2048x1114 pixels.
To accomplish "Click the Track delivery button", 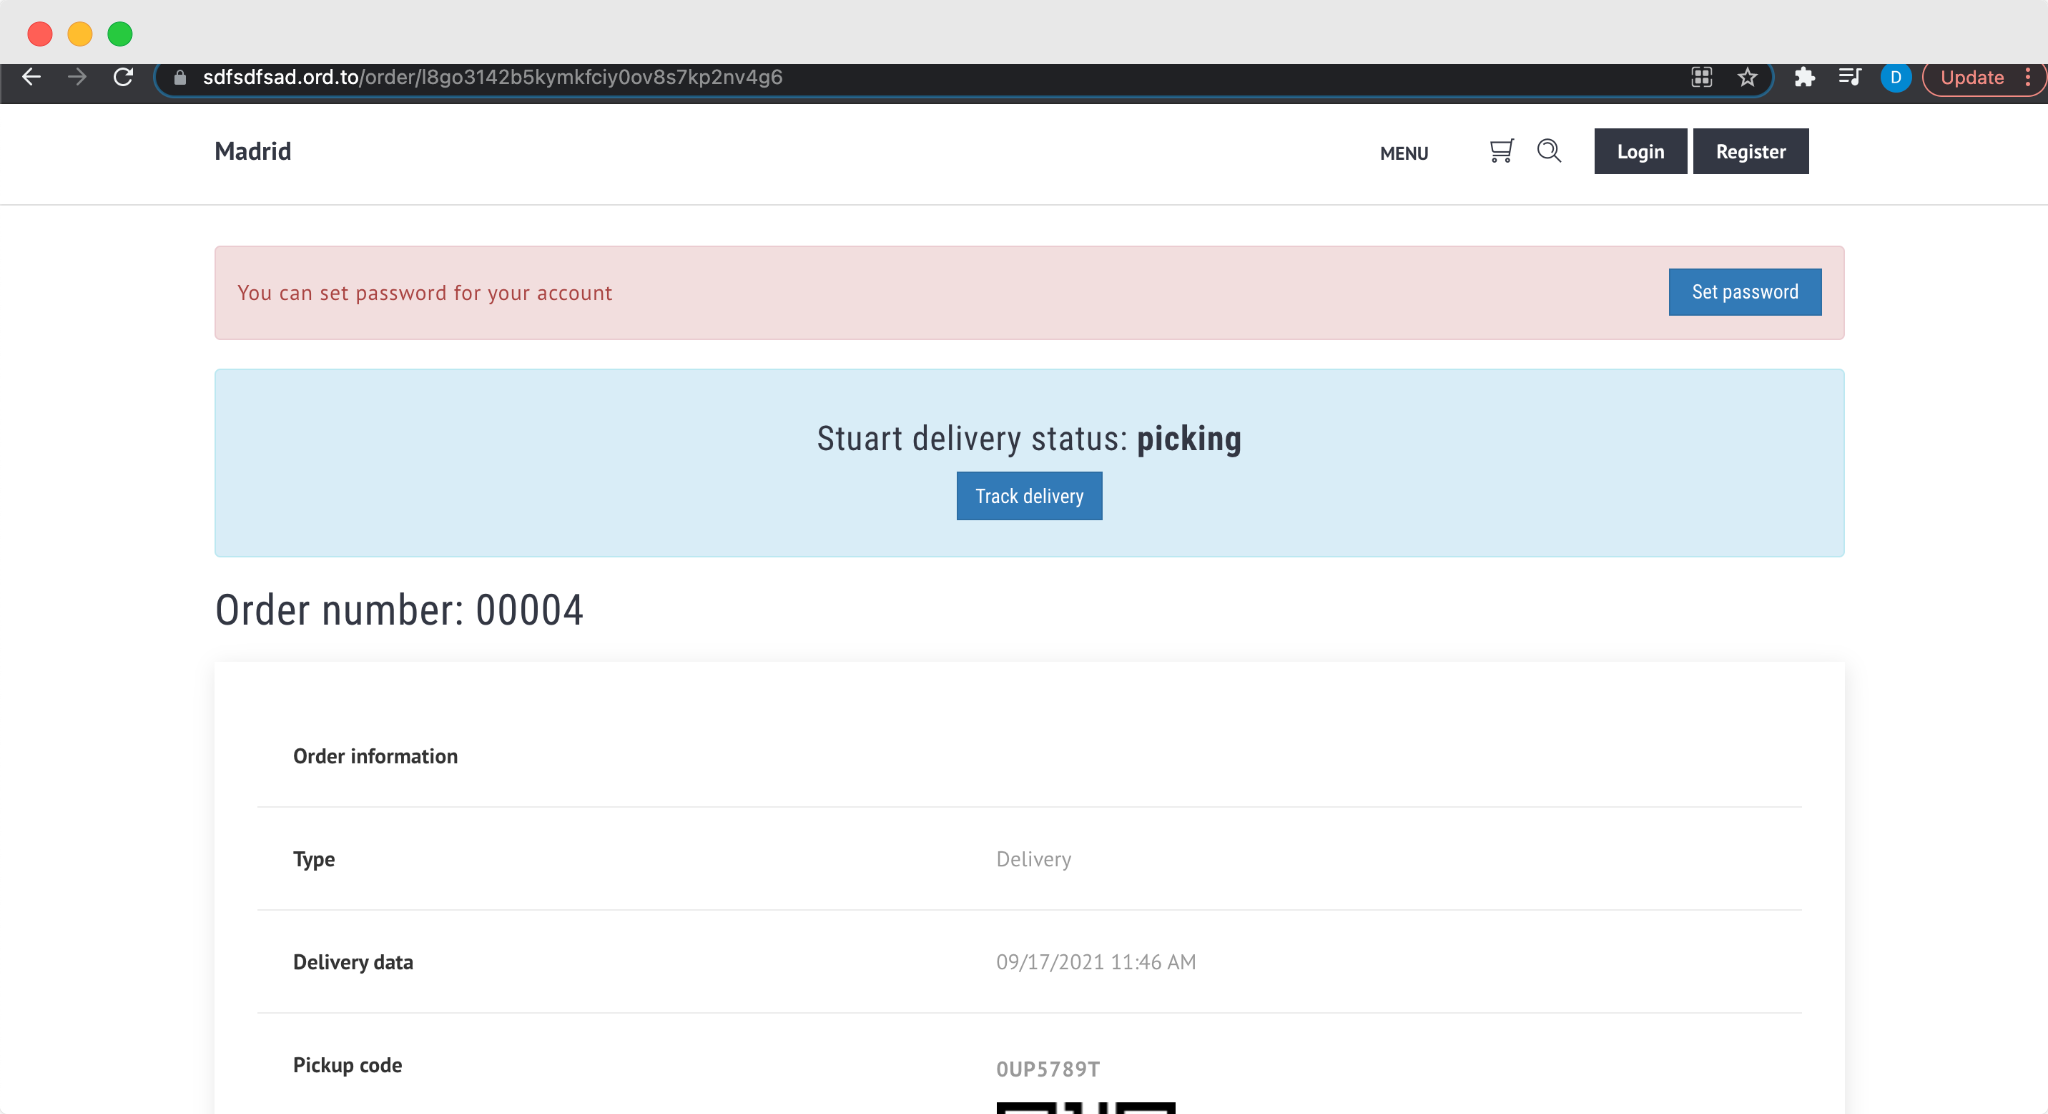I will [1029, 496].
